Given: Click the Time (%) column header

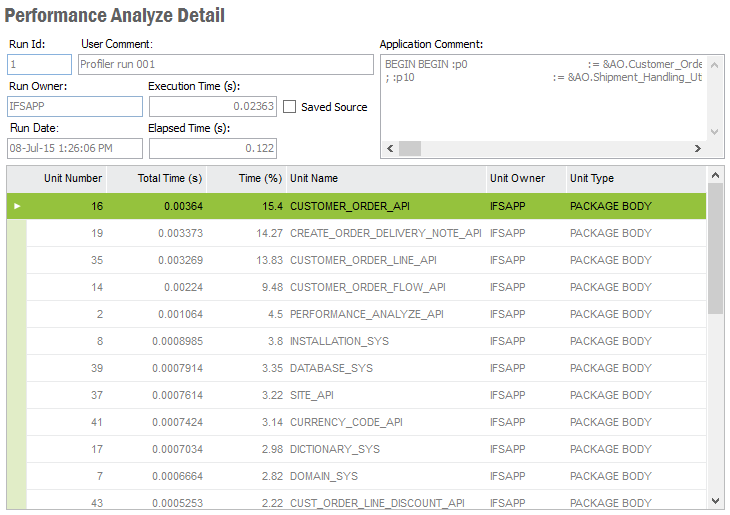Looking at the screenshot, I should coord(260,178).
